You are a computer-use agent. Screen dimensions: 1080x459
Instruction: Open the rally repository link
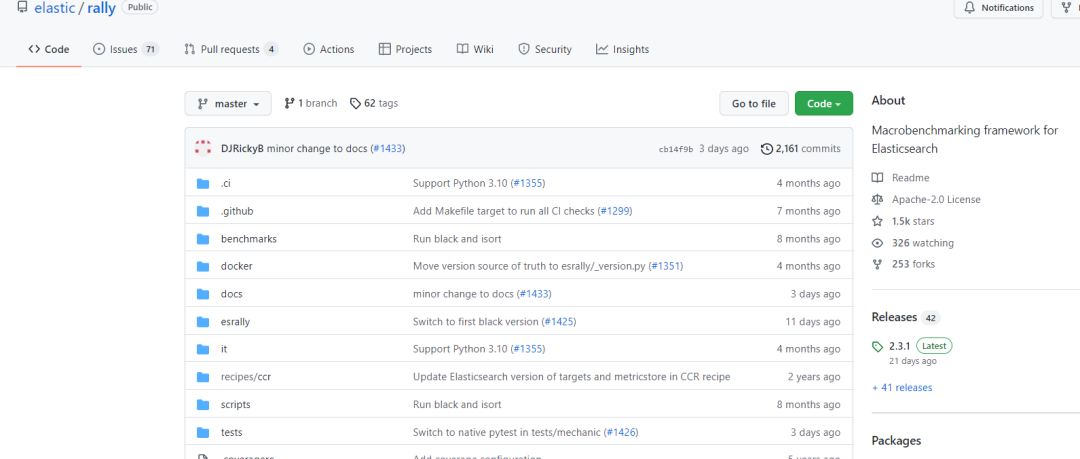101,8
